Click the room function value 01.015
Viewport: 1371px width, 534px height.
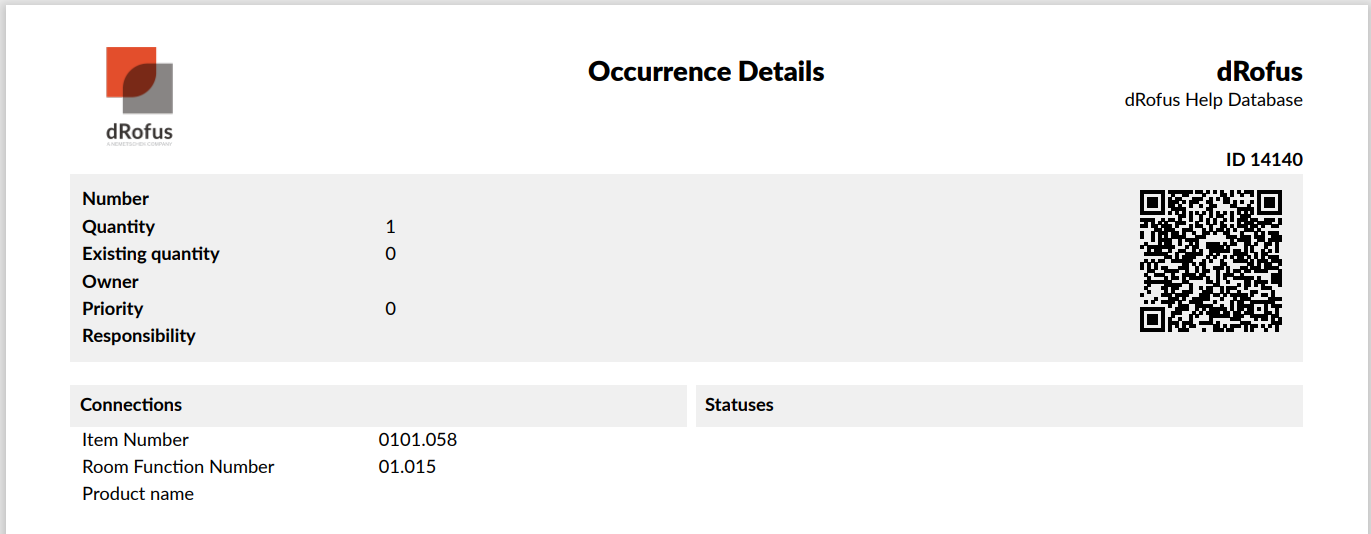(x=407, y=467)
